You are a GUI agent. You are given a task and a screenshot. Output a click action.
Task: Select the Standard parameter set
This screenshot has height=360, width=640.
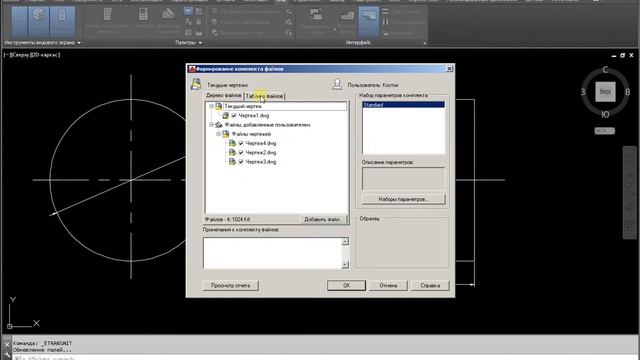click(403, 105)
